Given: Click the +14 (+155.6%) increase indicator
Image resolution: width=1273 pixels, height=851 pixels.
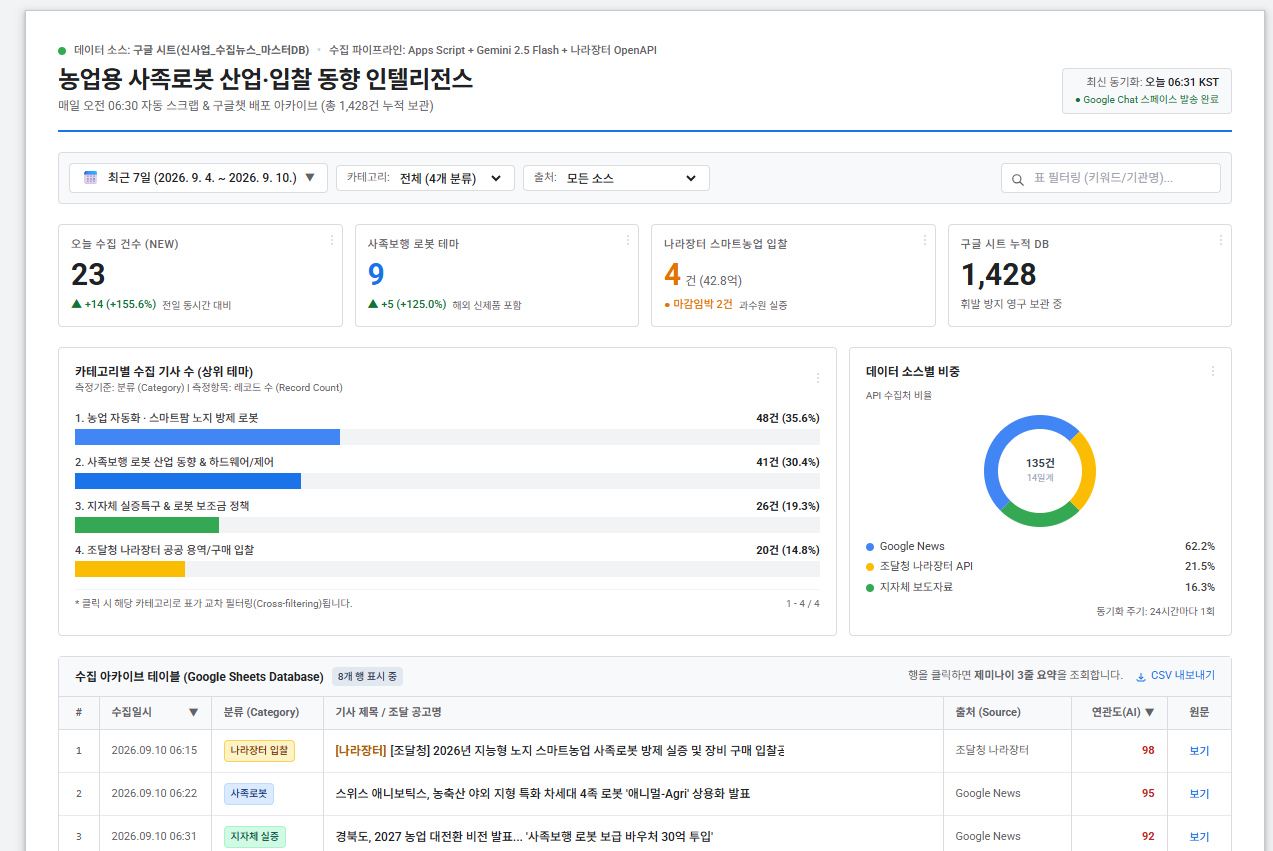Looking at the screenshot, I should click(113, 304).
